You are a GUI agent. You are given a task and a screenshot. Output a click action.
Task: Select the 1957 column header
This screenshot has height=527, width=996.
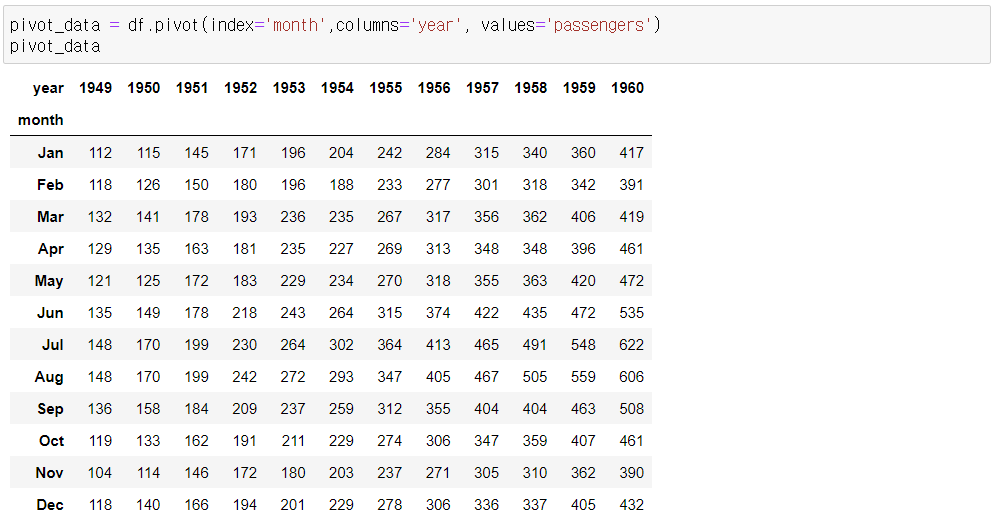click(x=482, y=88)
